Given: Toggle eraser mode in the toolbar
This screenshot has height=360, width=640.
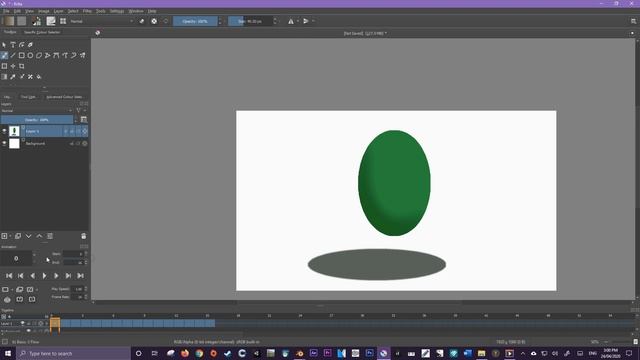Looking at the screenshot, I should [x=142, y=21].
